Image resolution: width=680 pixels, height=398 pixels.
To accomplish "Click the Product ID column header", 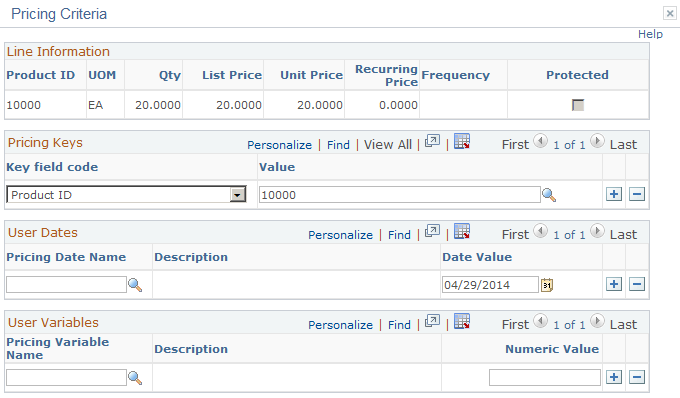I will [x=41, y=75].
